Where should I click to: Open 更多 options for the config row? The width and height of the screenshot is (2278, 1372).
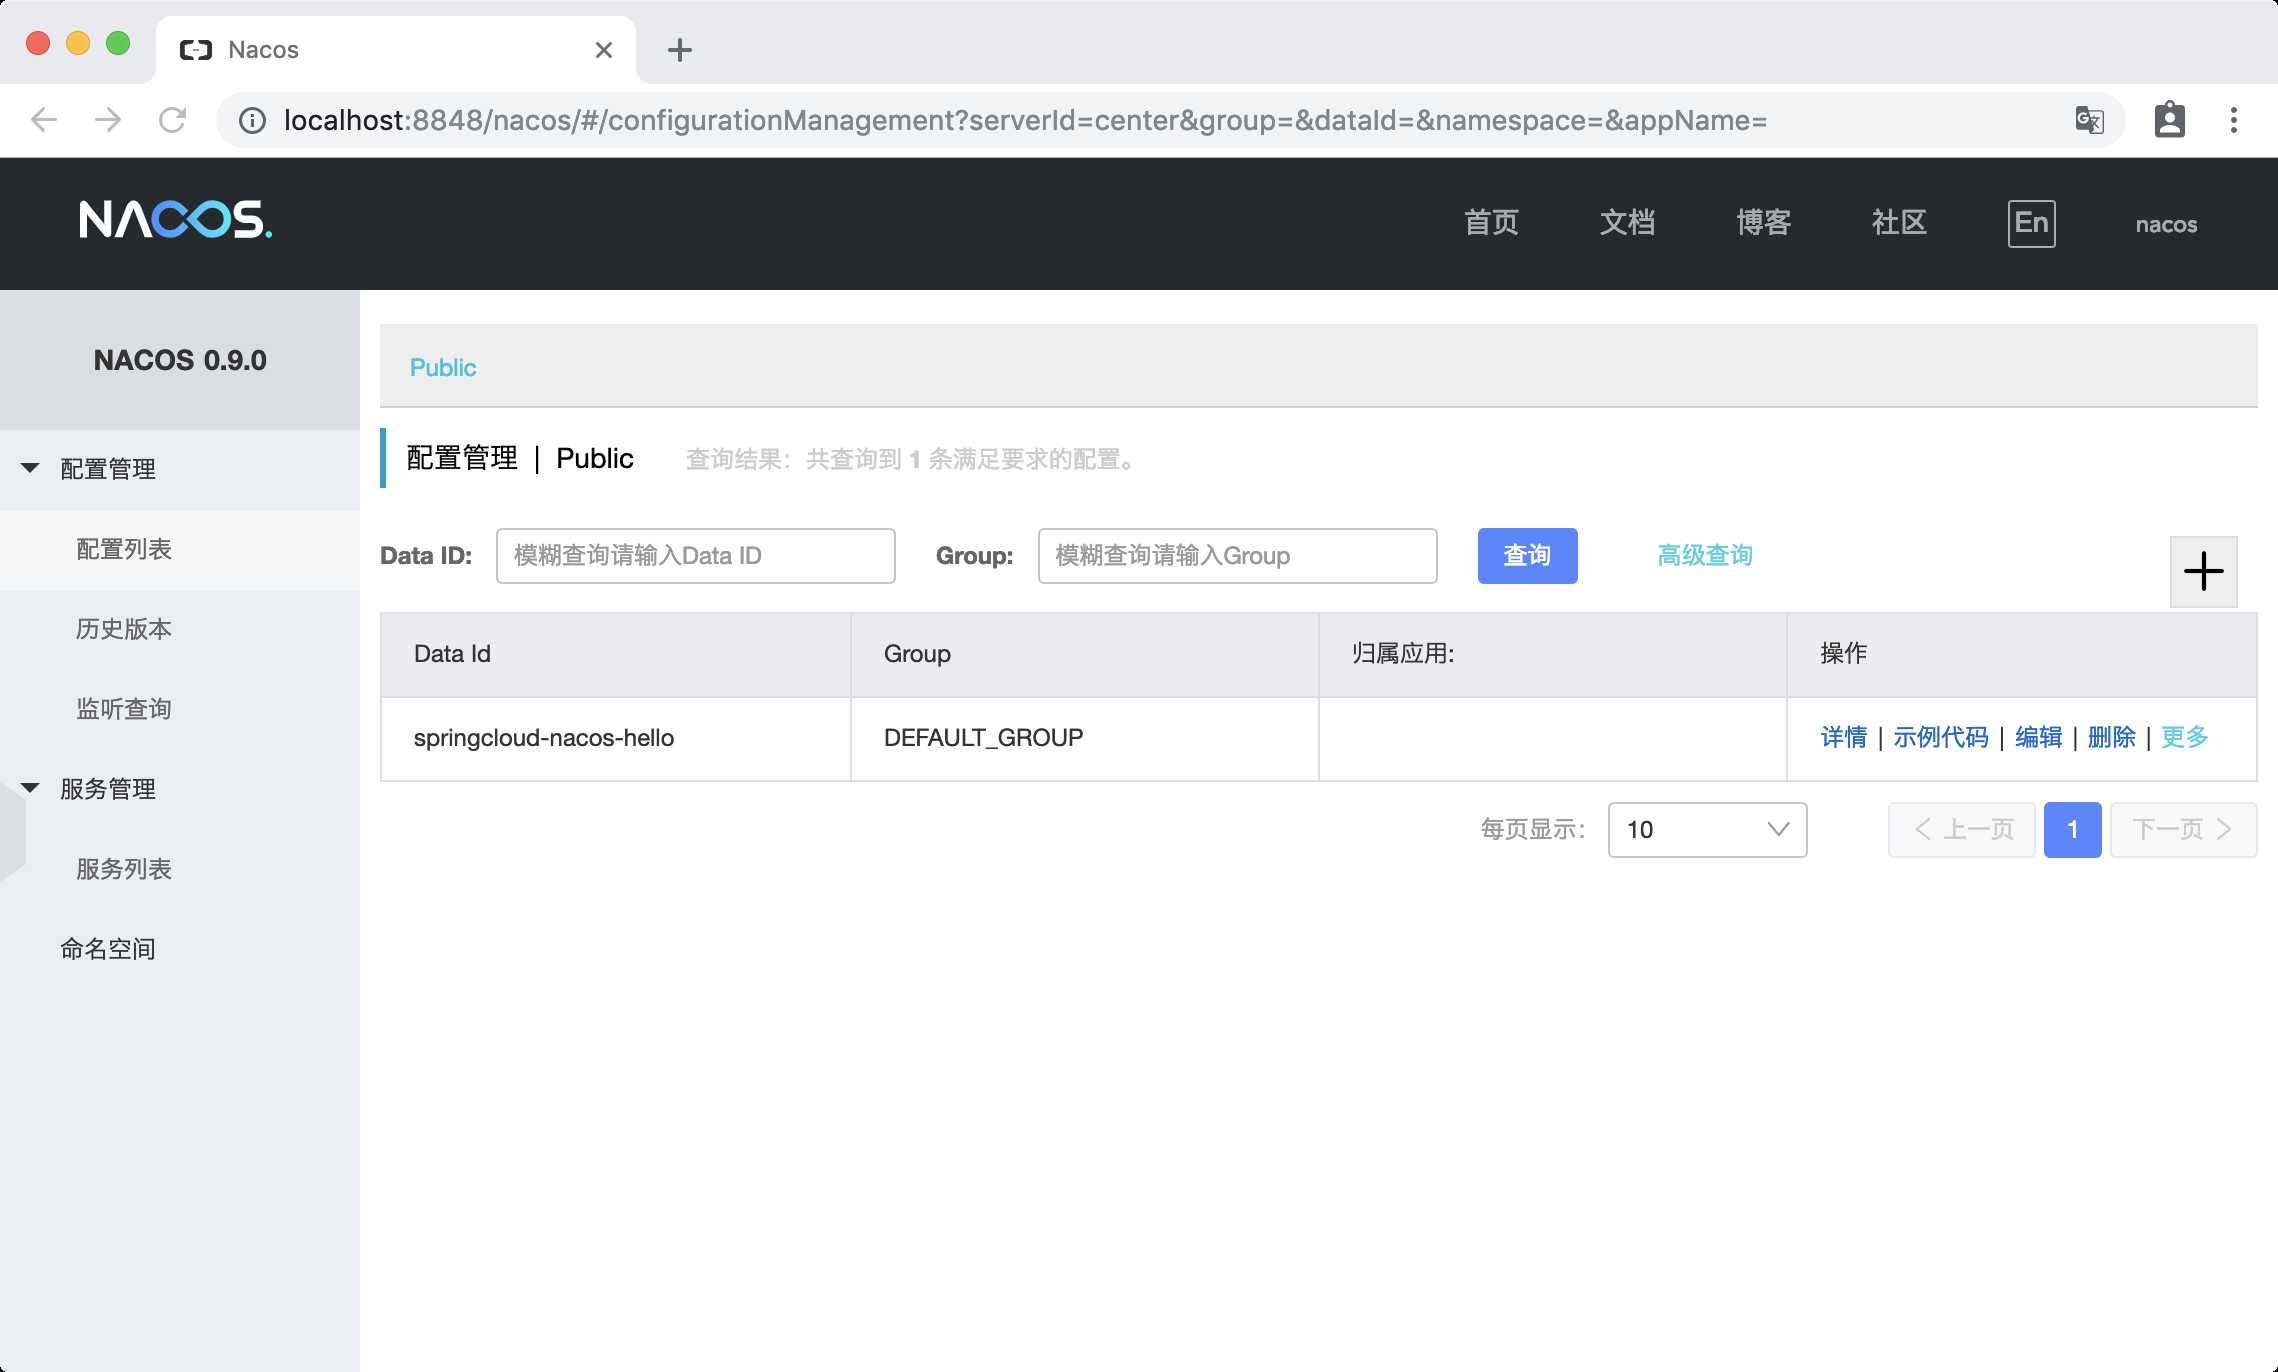[x=2184, y=738]
